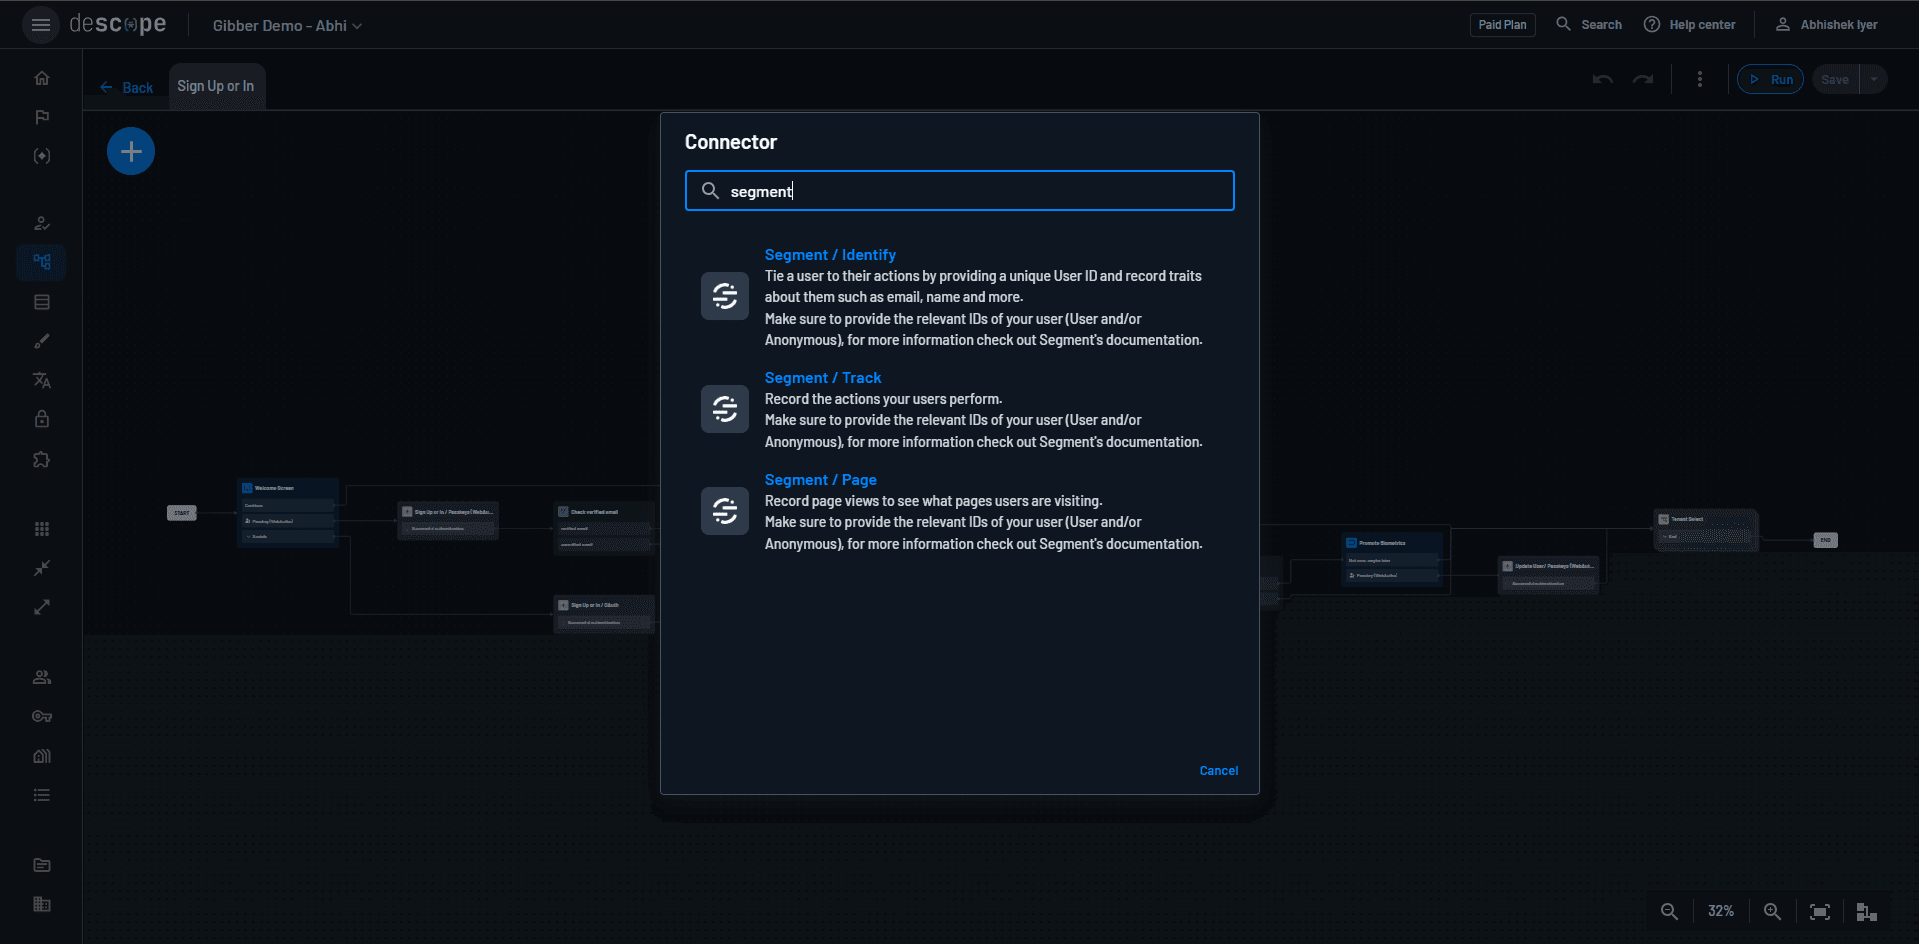Save the flow
The image size is (1919, 944).
point(1835,79)
